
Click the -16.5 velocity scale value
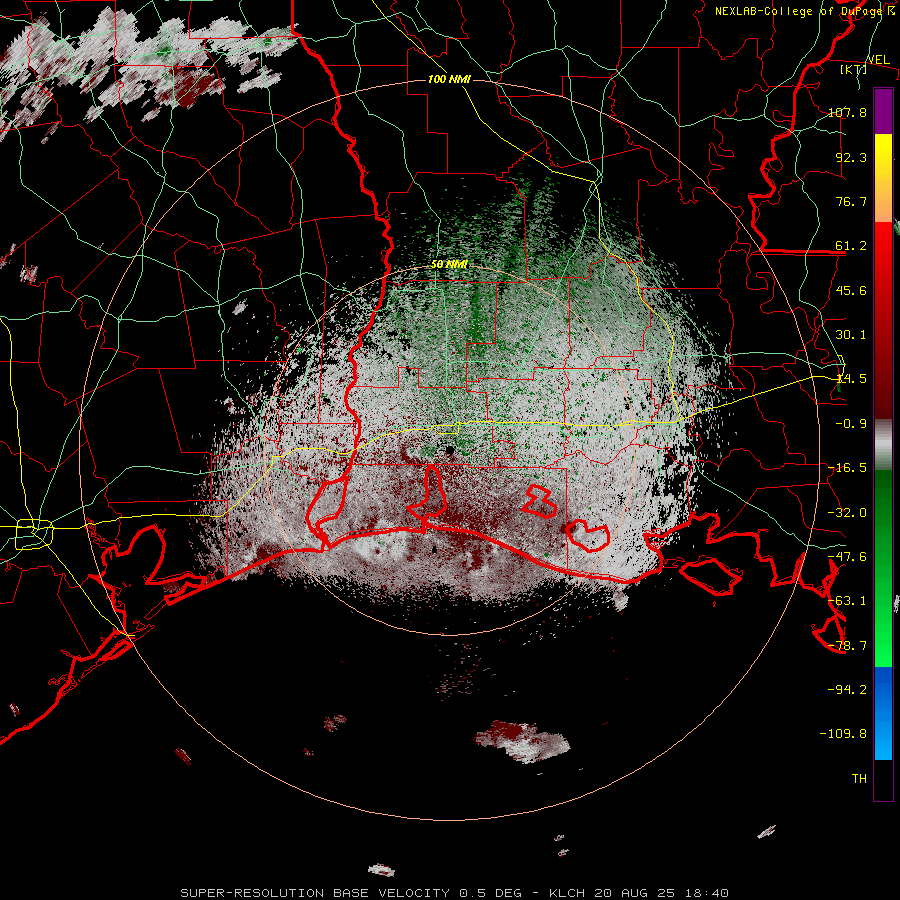pyautogui.click(x=847, y=468)
